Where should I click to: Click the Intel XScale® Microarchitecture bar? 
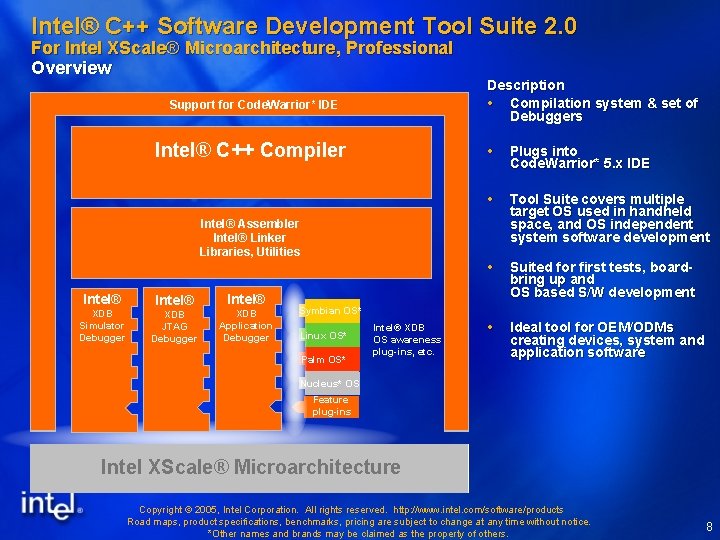(x=249, y=467)
